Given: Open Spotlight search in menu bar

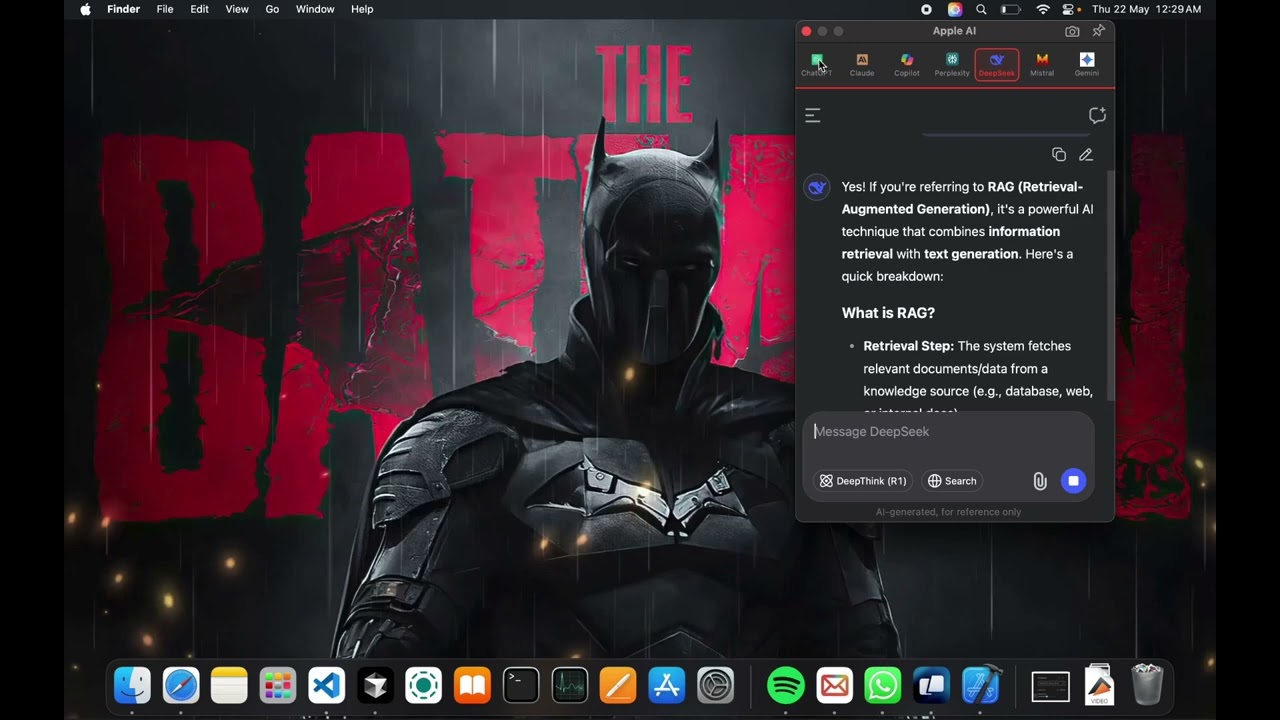Looking at the screenshot, I should pyautogui.click(x=981, y=9).
